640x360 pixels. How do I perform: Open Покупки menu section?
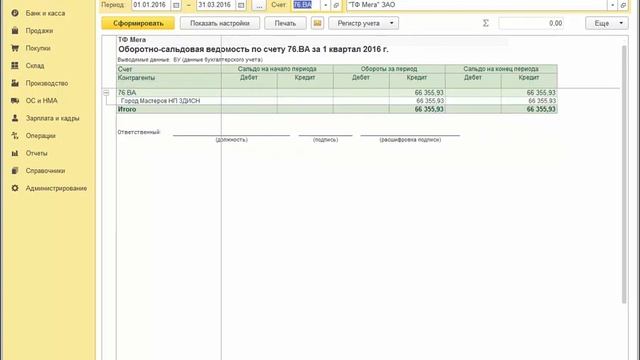[x=38, y=48]
